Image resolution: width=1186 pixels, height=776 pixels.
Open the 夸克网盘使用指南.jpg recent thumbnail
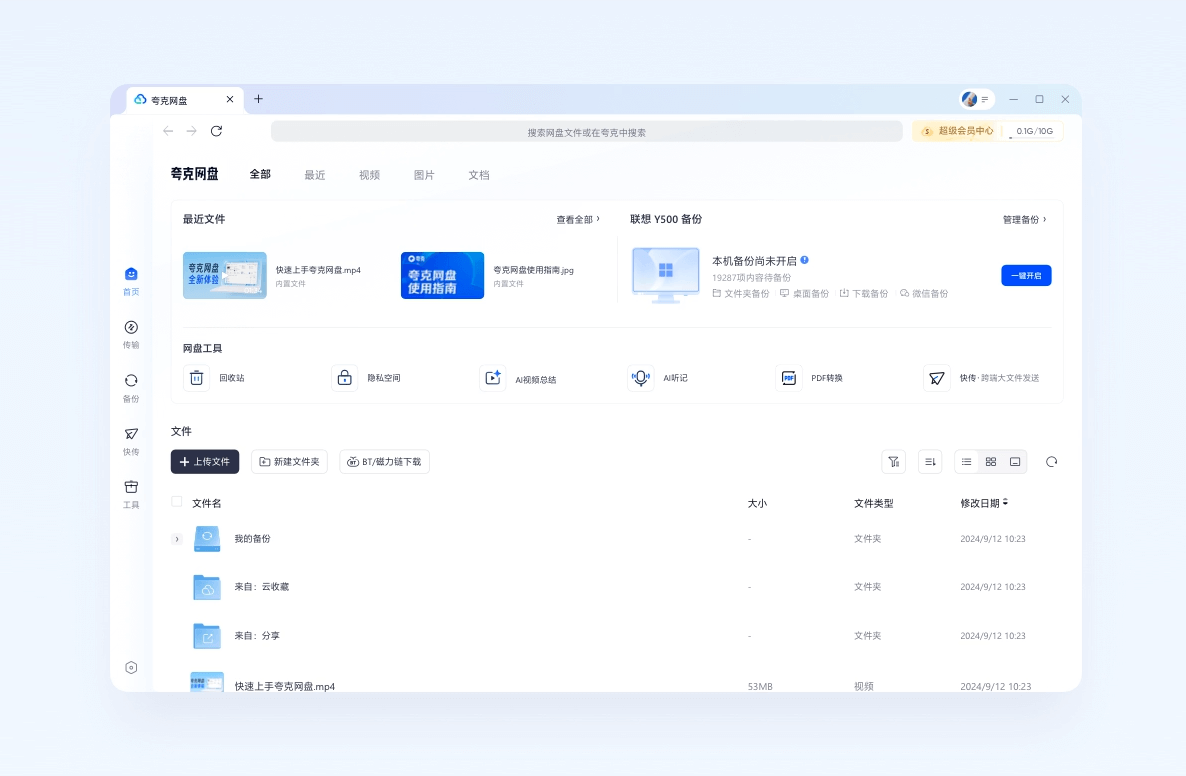pyautogui.click(x=442, y=275)
